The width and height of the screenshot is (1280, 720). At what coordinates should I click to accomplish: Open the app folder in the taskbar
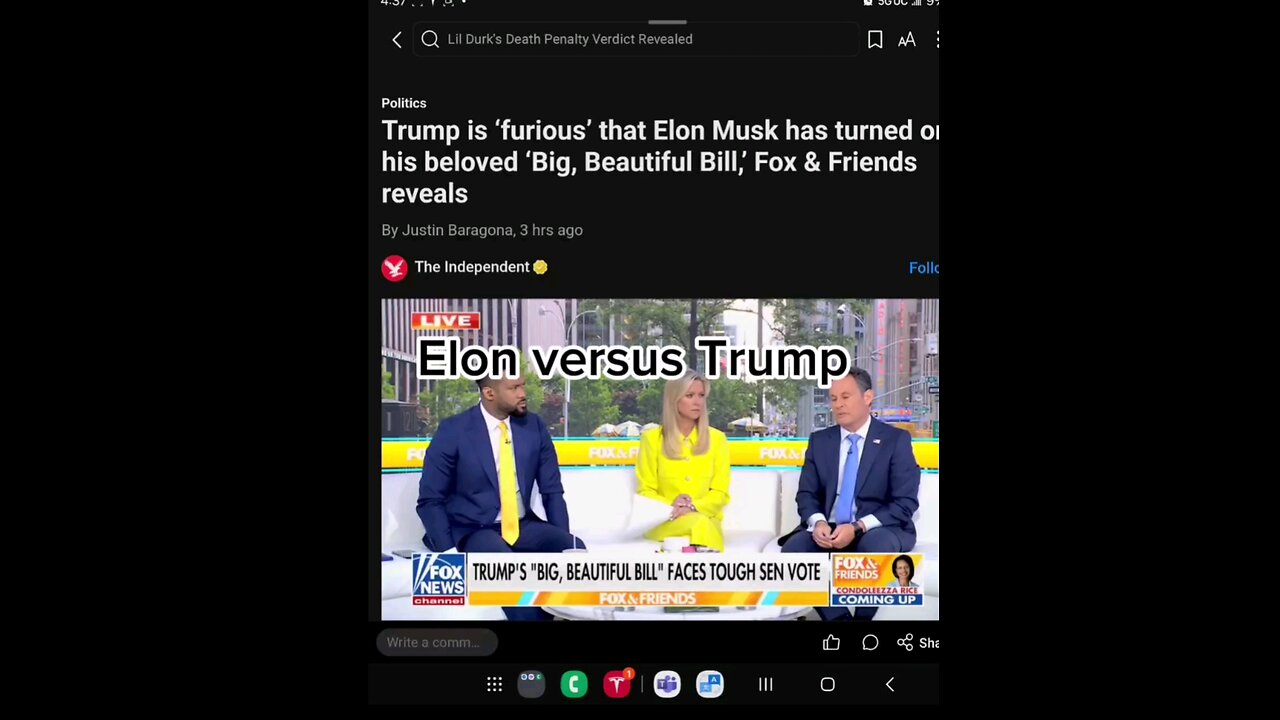coord(531,684)
